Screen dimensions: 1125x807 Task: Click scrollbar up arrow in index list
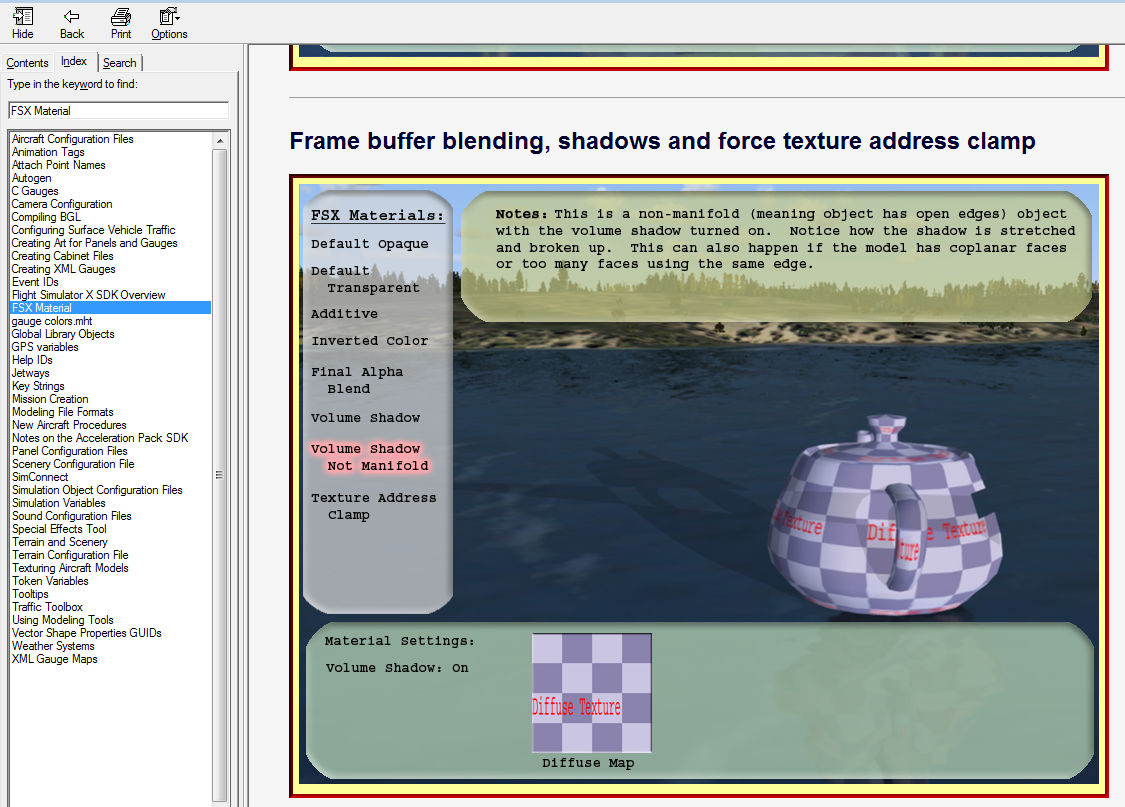pyautogui.click(x=220, y=141)
